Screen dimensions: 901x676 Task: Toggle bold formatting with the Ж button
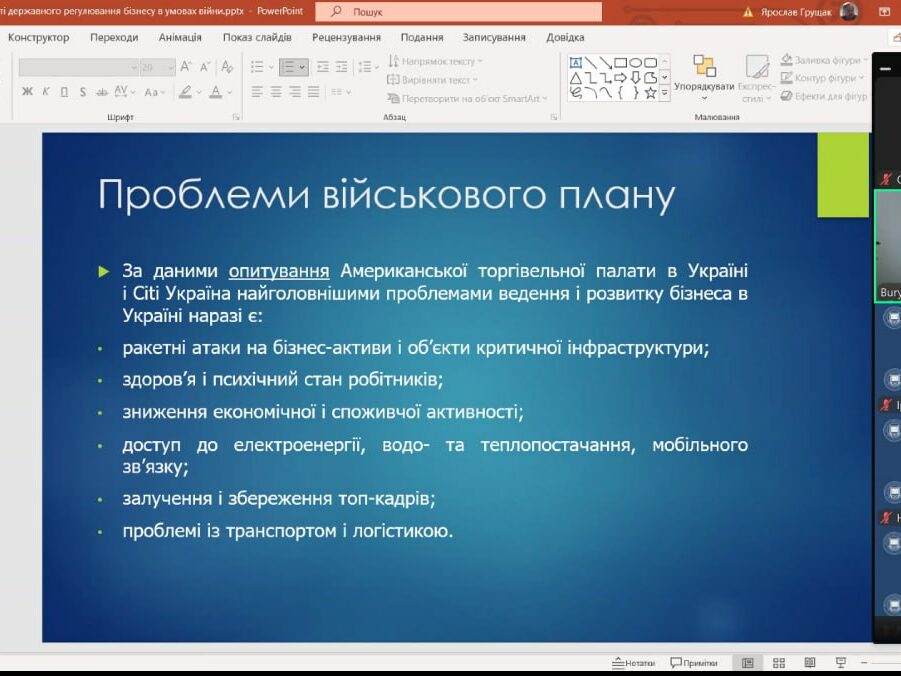click(x=27, y=92)
